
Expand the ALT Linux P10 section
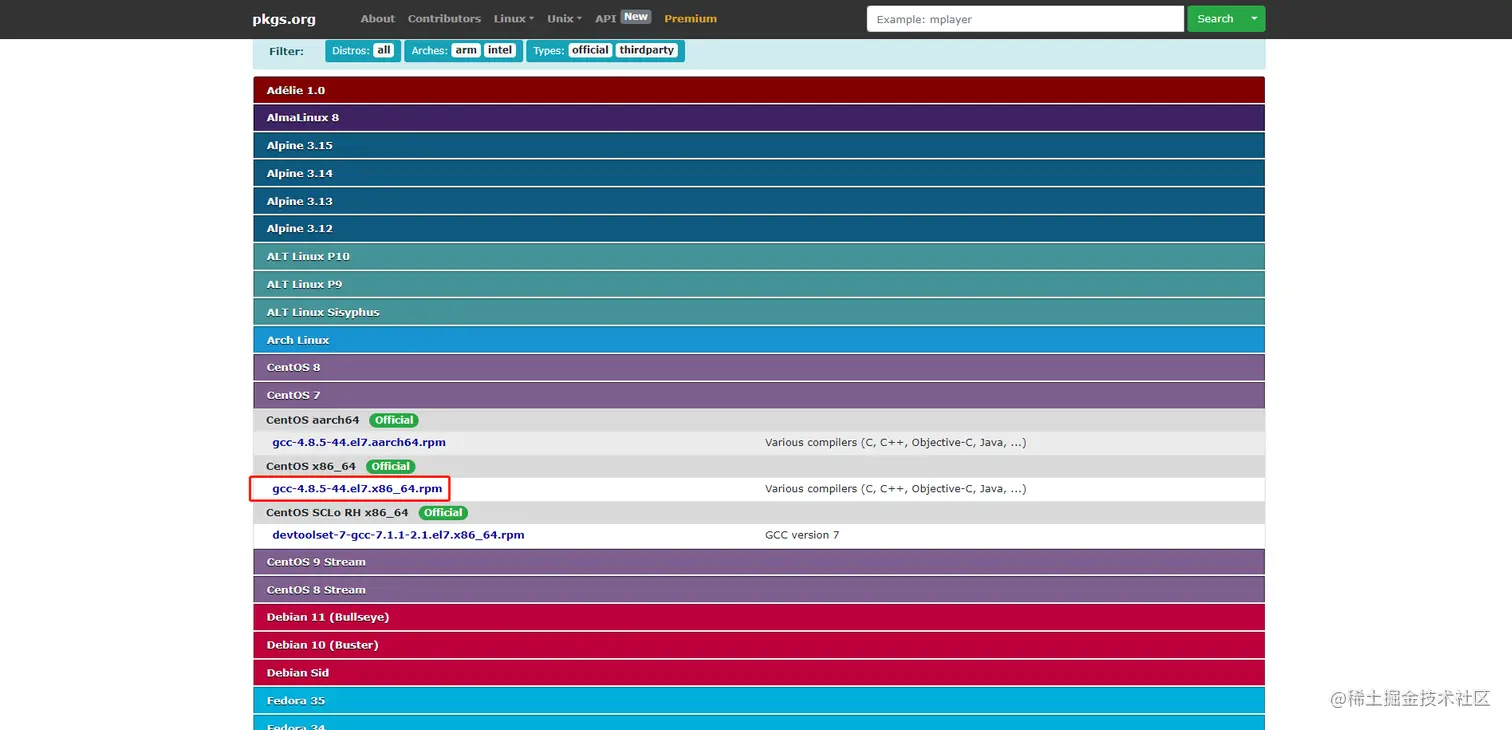[759, 257]
